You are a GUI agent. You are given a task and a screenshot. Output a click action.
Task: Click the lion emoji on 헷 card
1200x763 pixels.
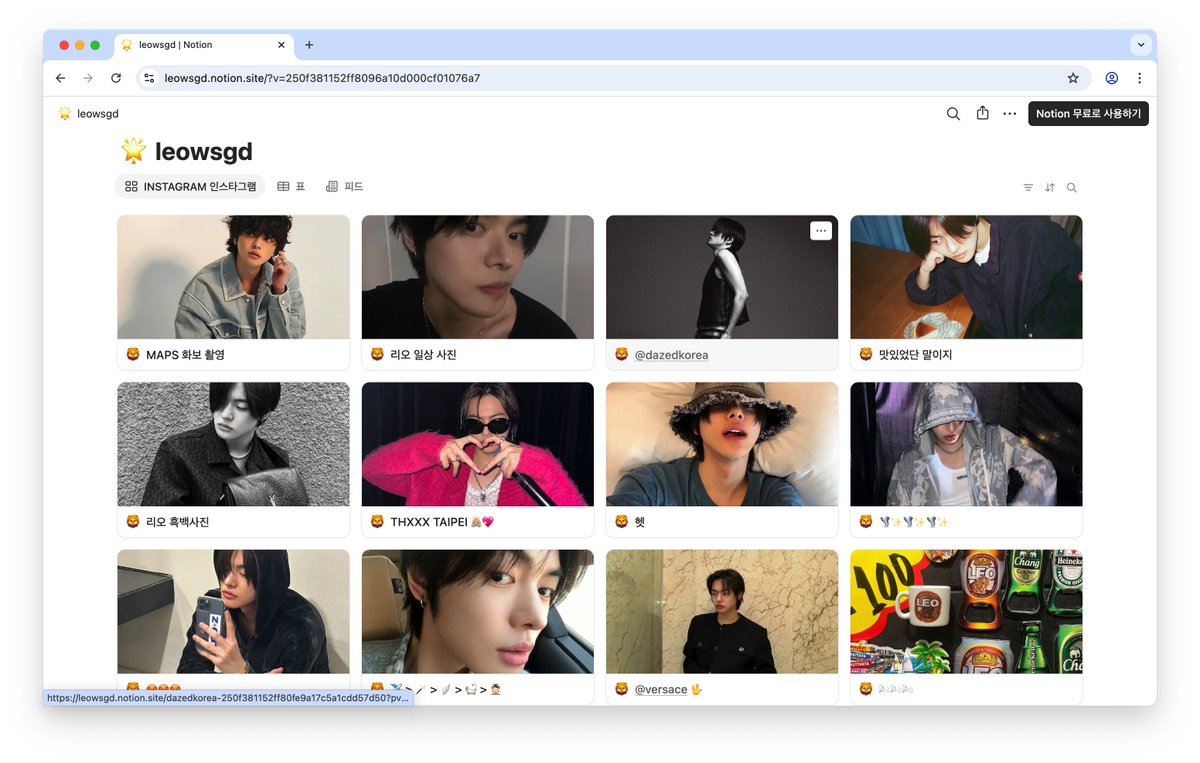(621, 522)
